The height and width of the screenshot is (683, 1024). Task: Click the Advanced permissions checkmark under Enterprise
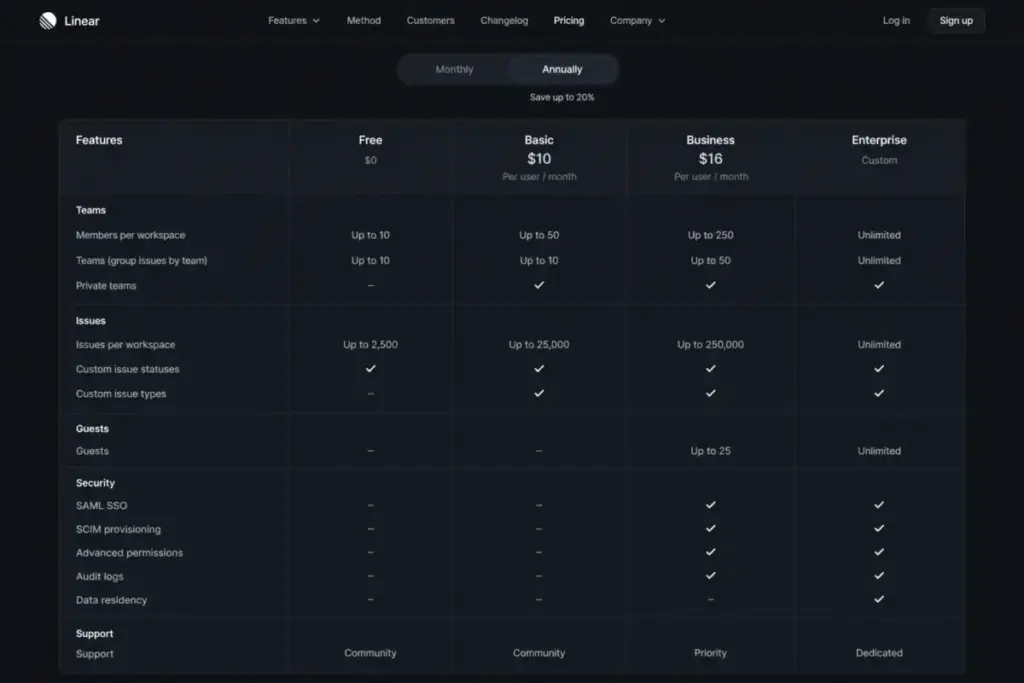(x=879, y=552)
